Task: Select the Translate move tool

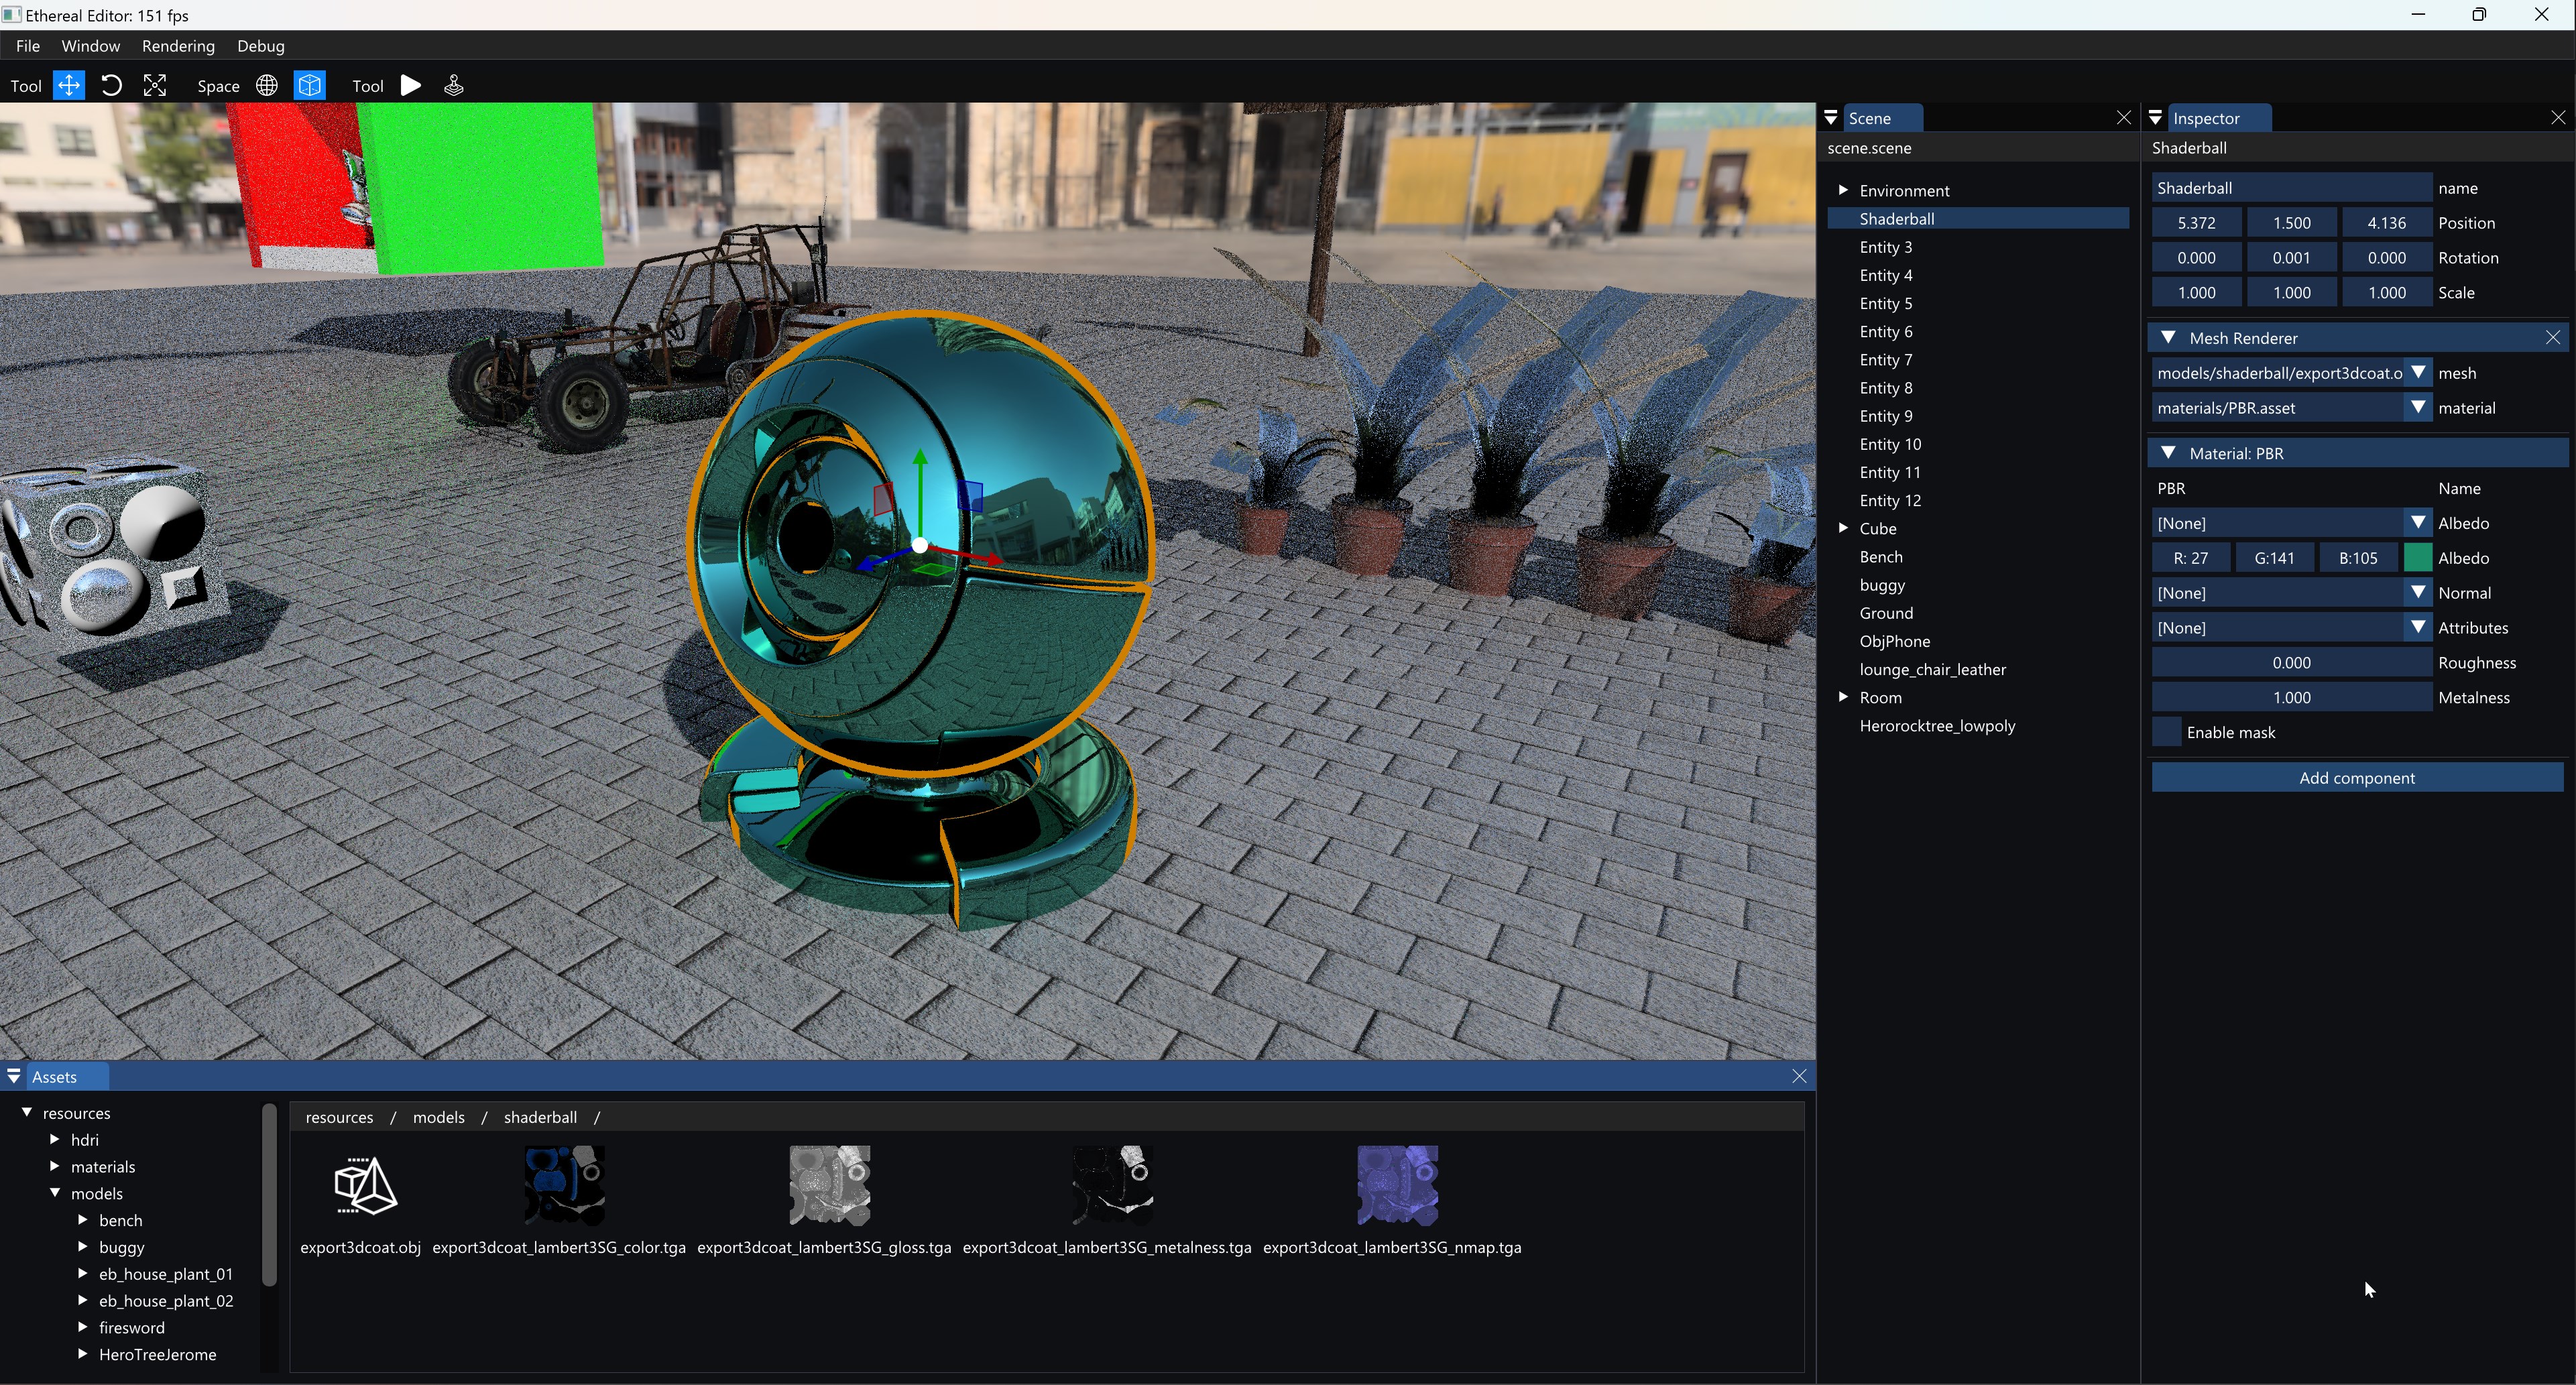Action: click(x=69, y=85)
